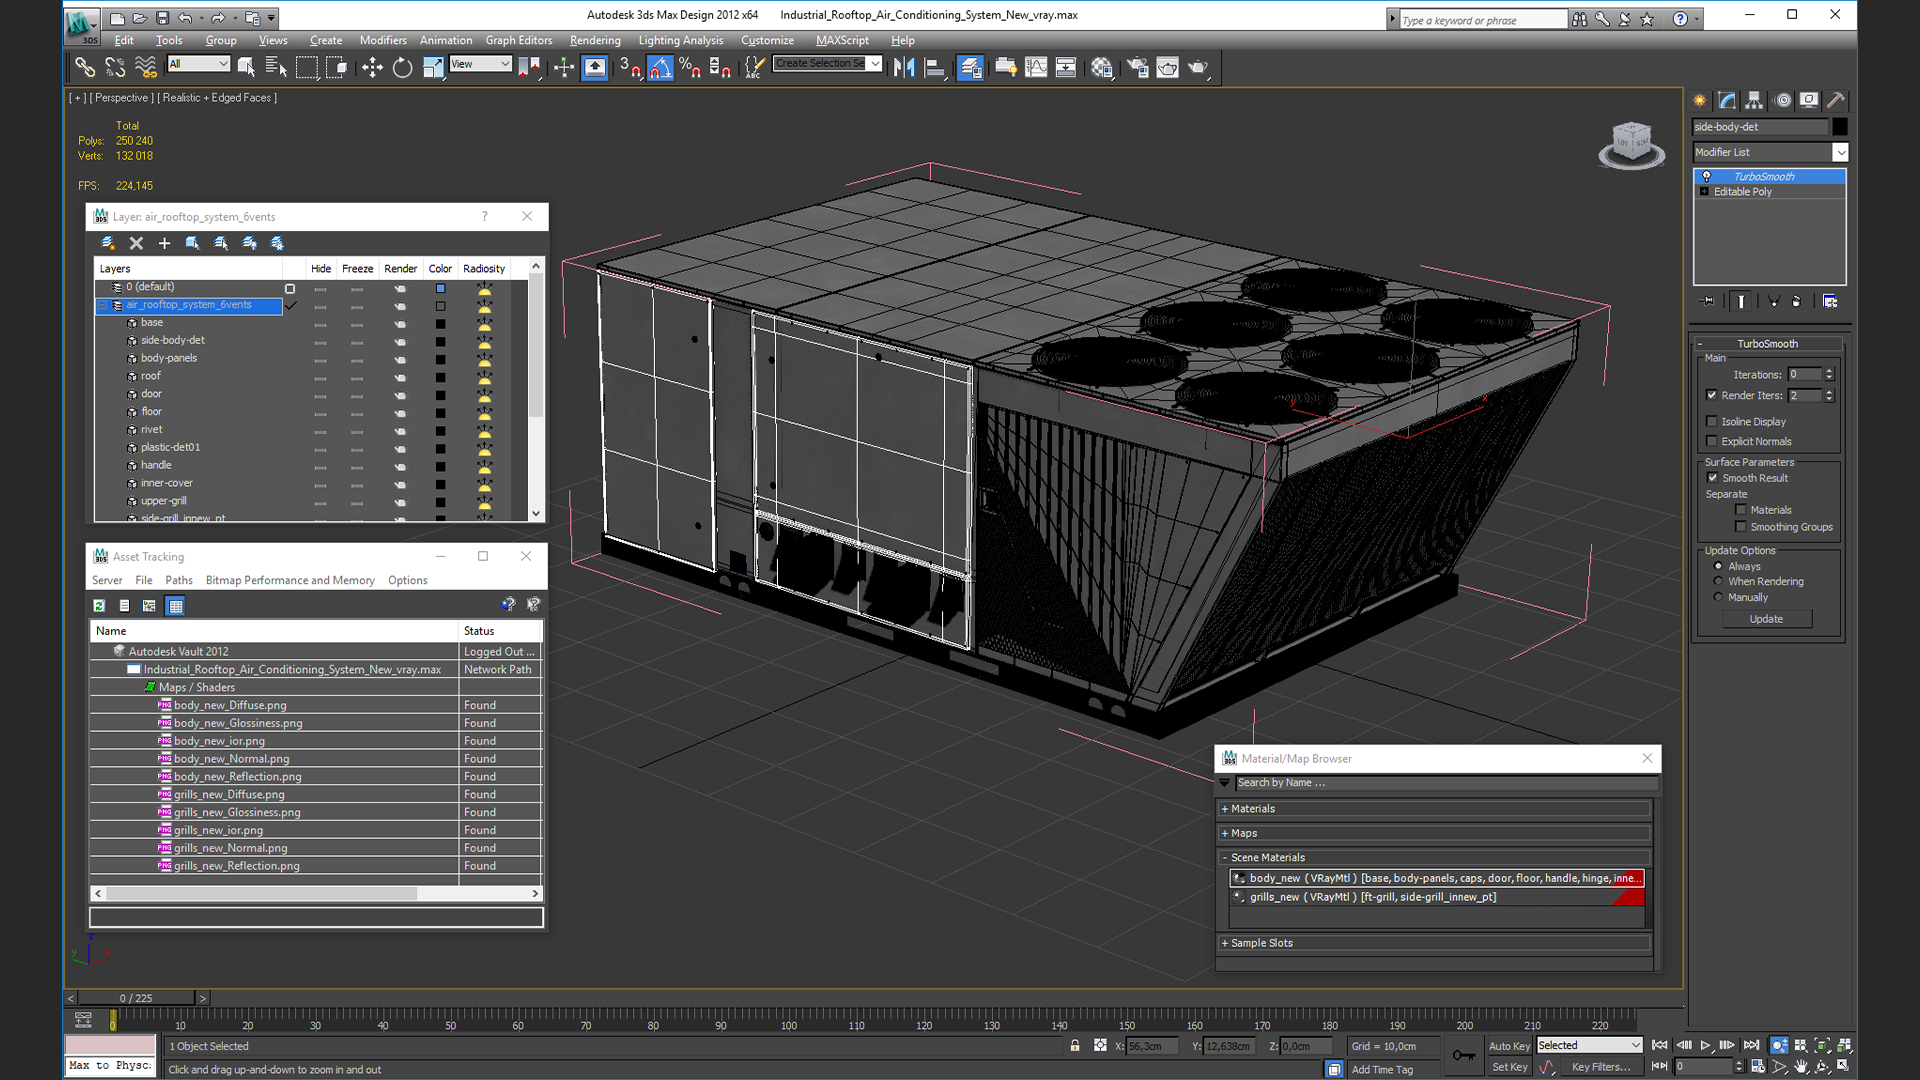Open the Manage Layers toolbar icon
Screen dimensions: 1920x1080
[970, 67]
